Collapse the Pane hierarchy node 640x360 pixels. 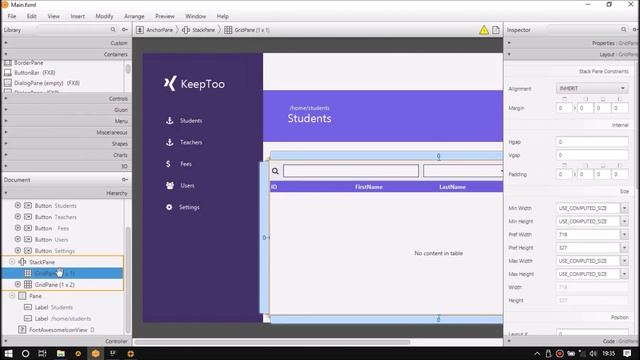pyautogui.click(x=12, y=296)
